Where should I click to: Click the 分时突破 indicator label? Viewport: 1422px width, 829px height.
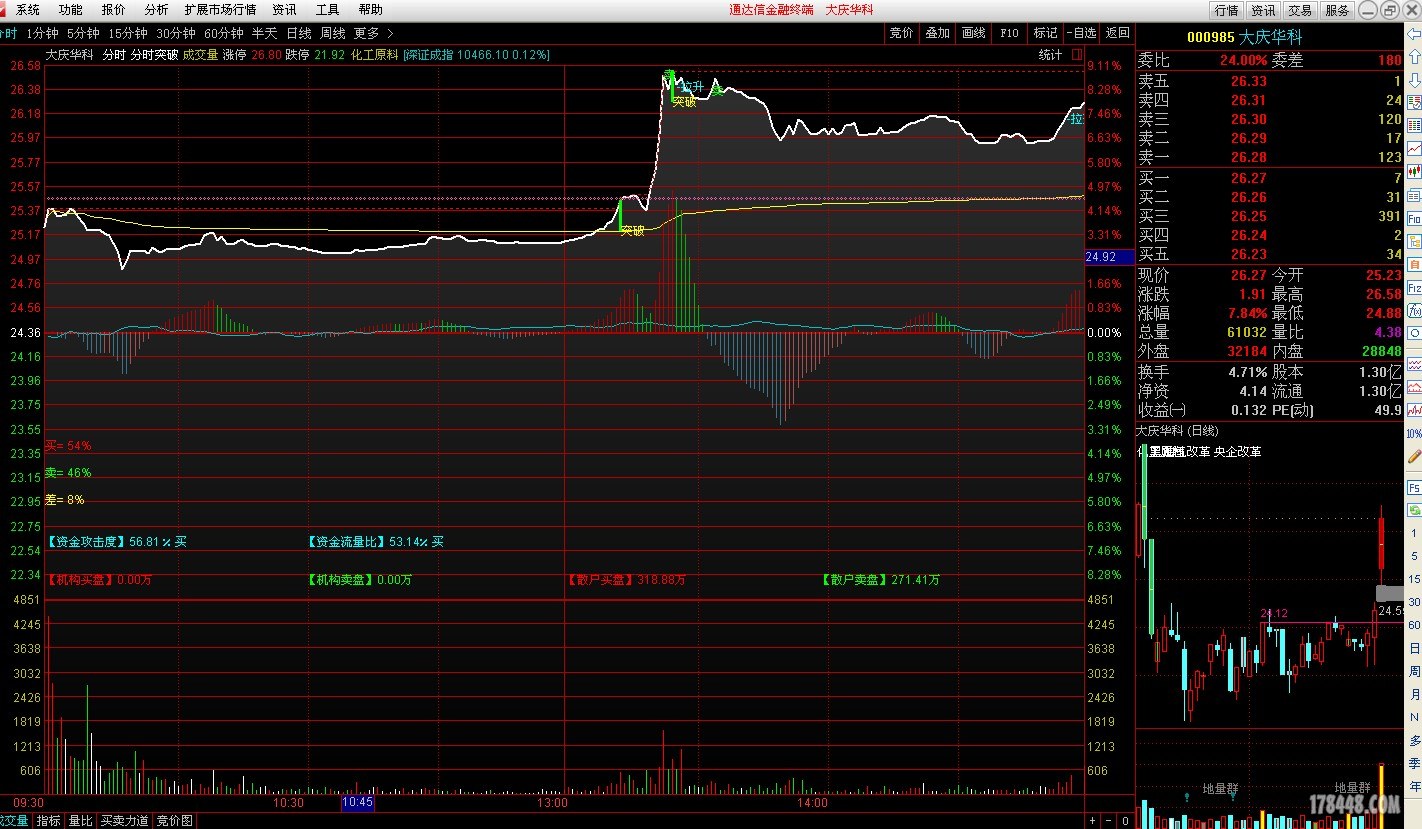(x=155, y=55)
